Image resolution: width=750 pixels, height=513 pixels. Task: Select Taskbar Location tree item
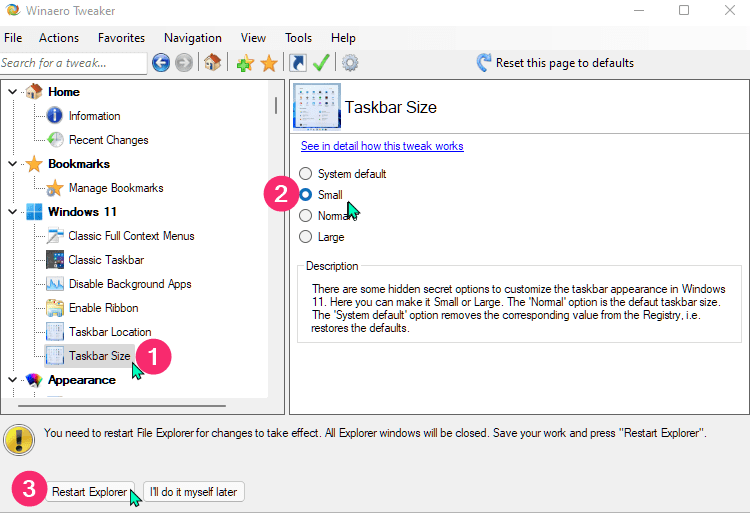tap(110, 331)
